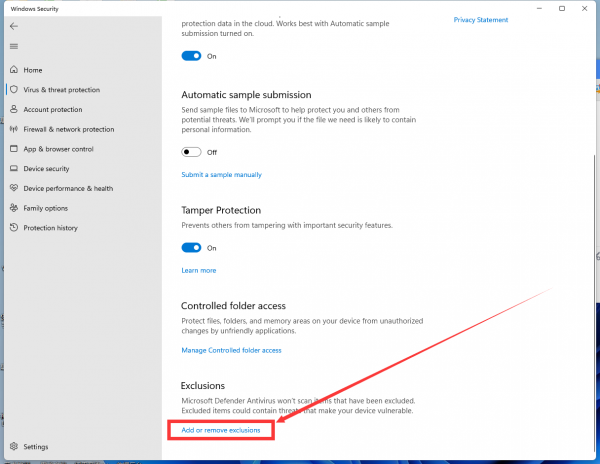Click the Virus & threat protection shield icon
Viewport: 600px width, 464px height.
(14, 90)
